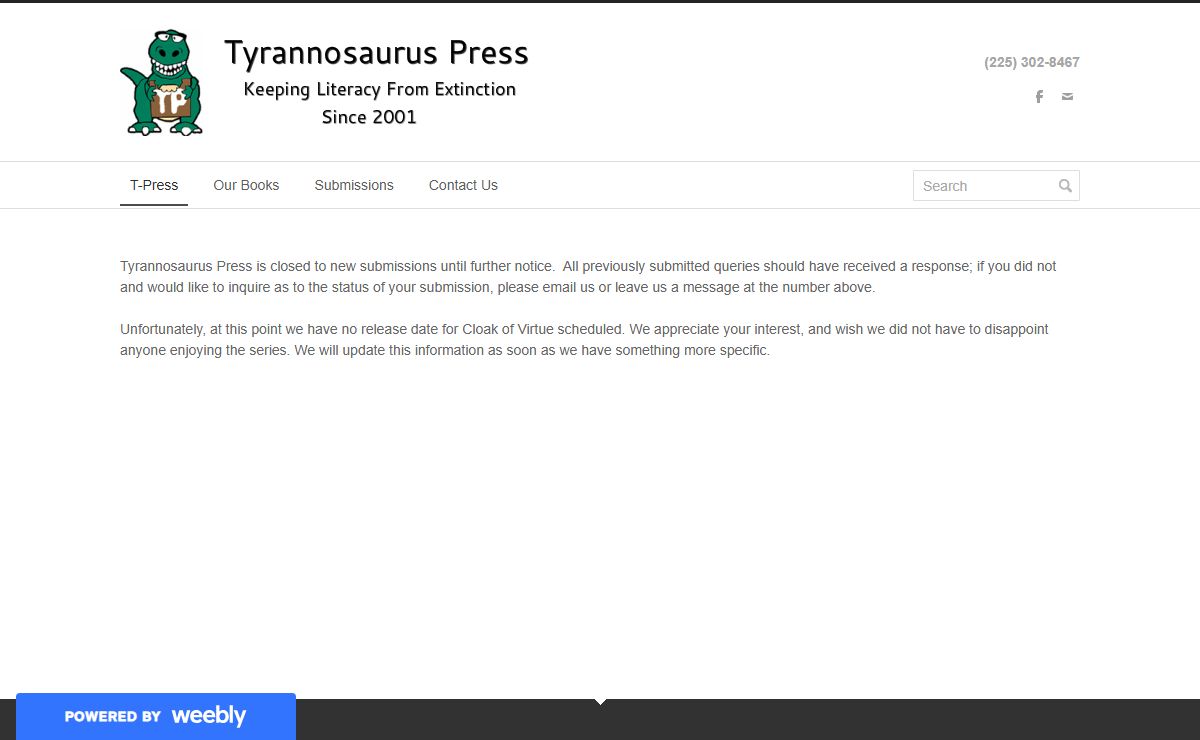Focus the Search input field
This screenshot has height=740, width=1200.
coord(985,186)
